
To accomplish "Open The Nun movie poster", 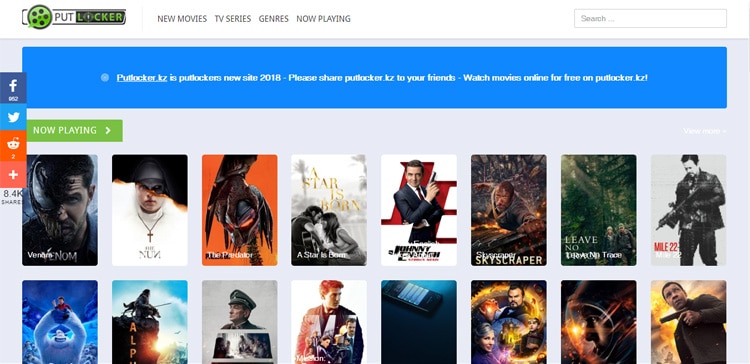I will 150,210.
